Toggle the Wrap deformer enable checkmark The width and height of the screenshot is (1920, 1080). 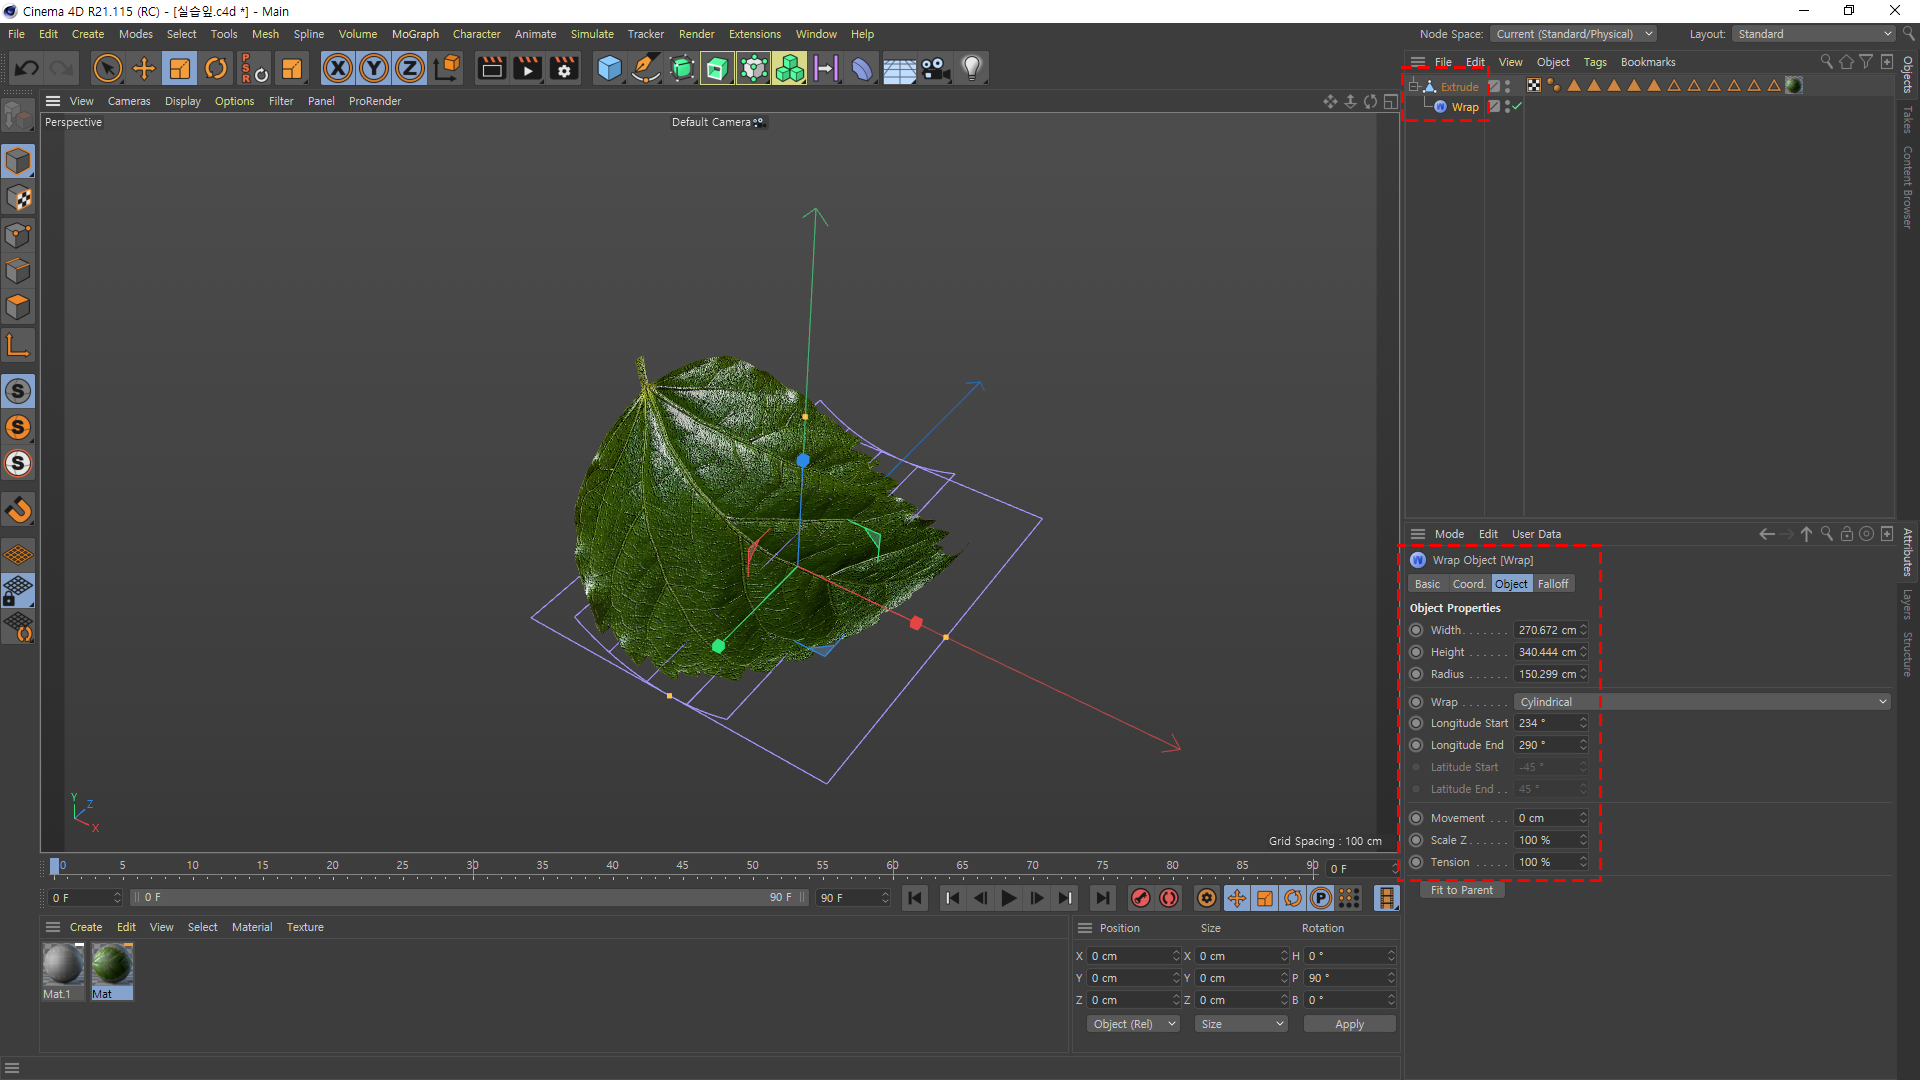click(1517, 107)
